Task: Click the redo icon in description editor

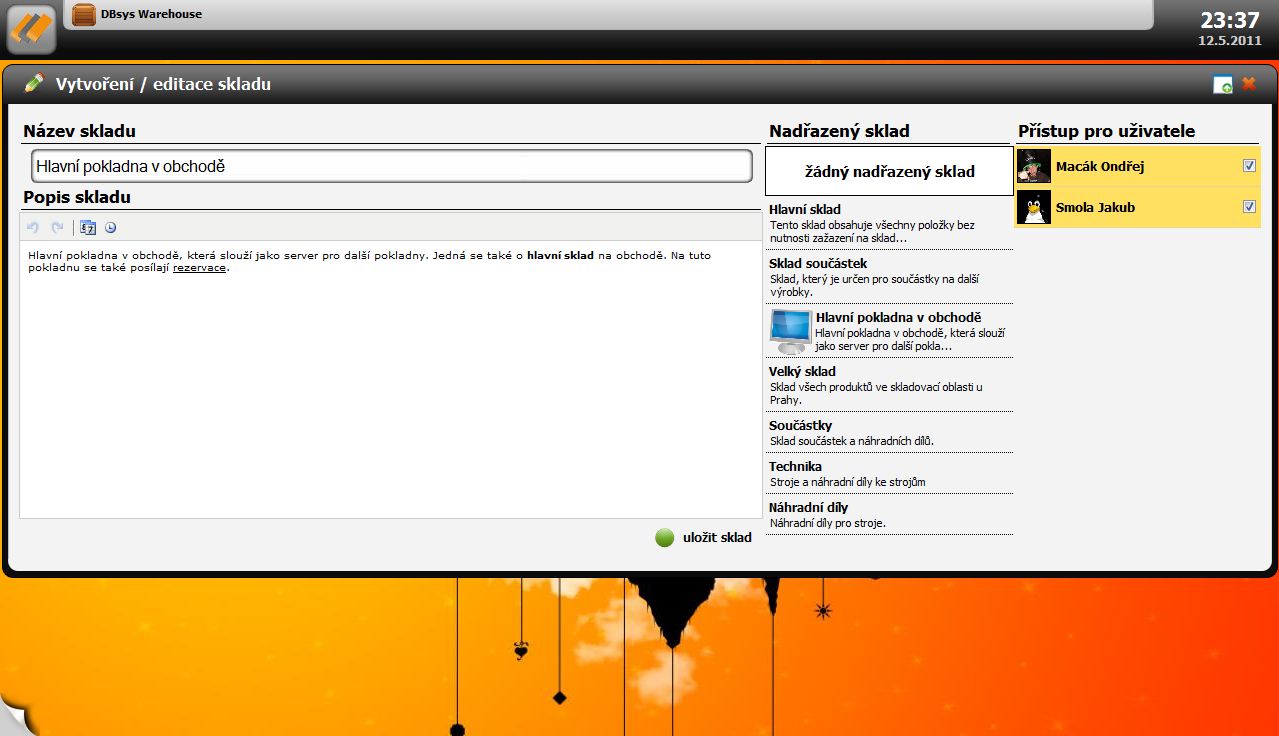Action: coord(57,227)
